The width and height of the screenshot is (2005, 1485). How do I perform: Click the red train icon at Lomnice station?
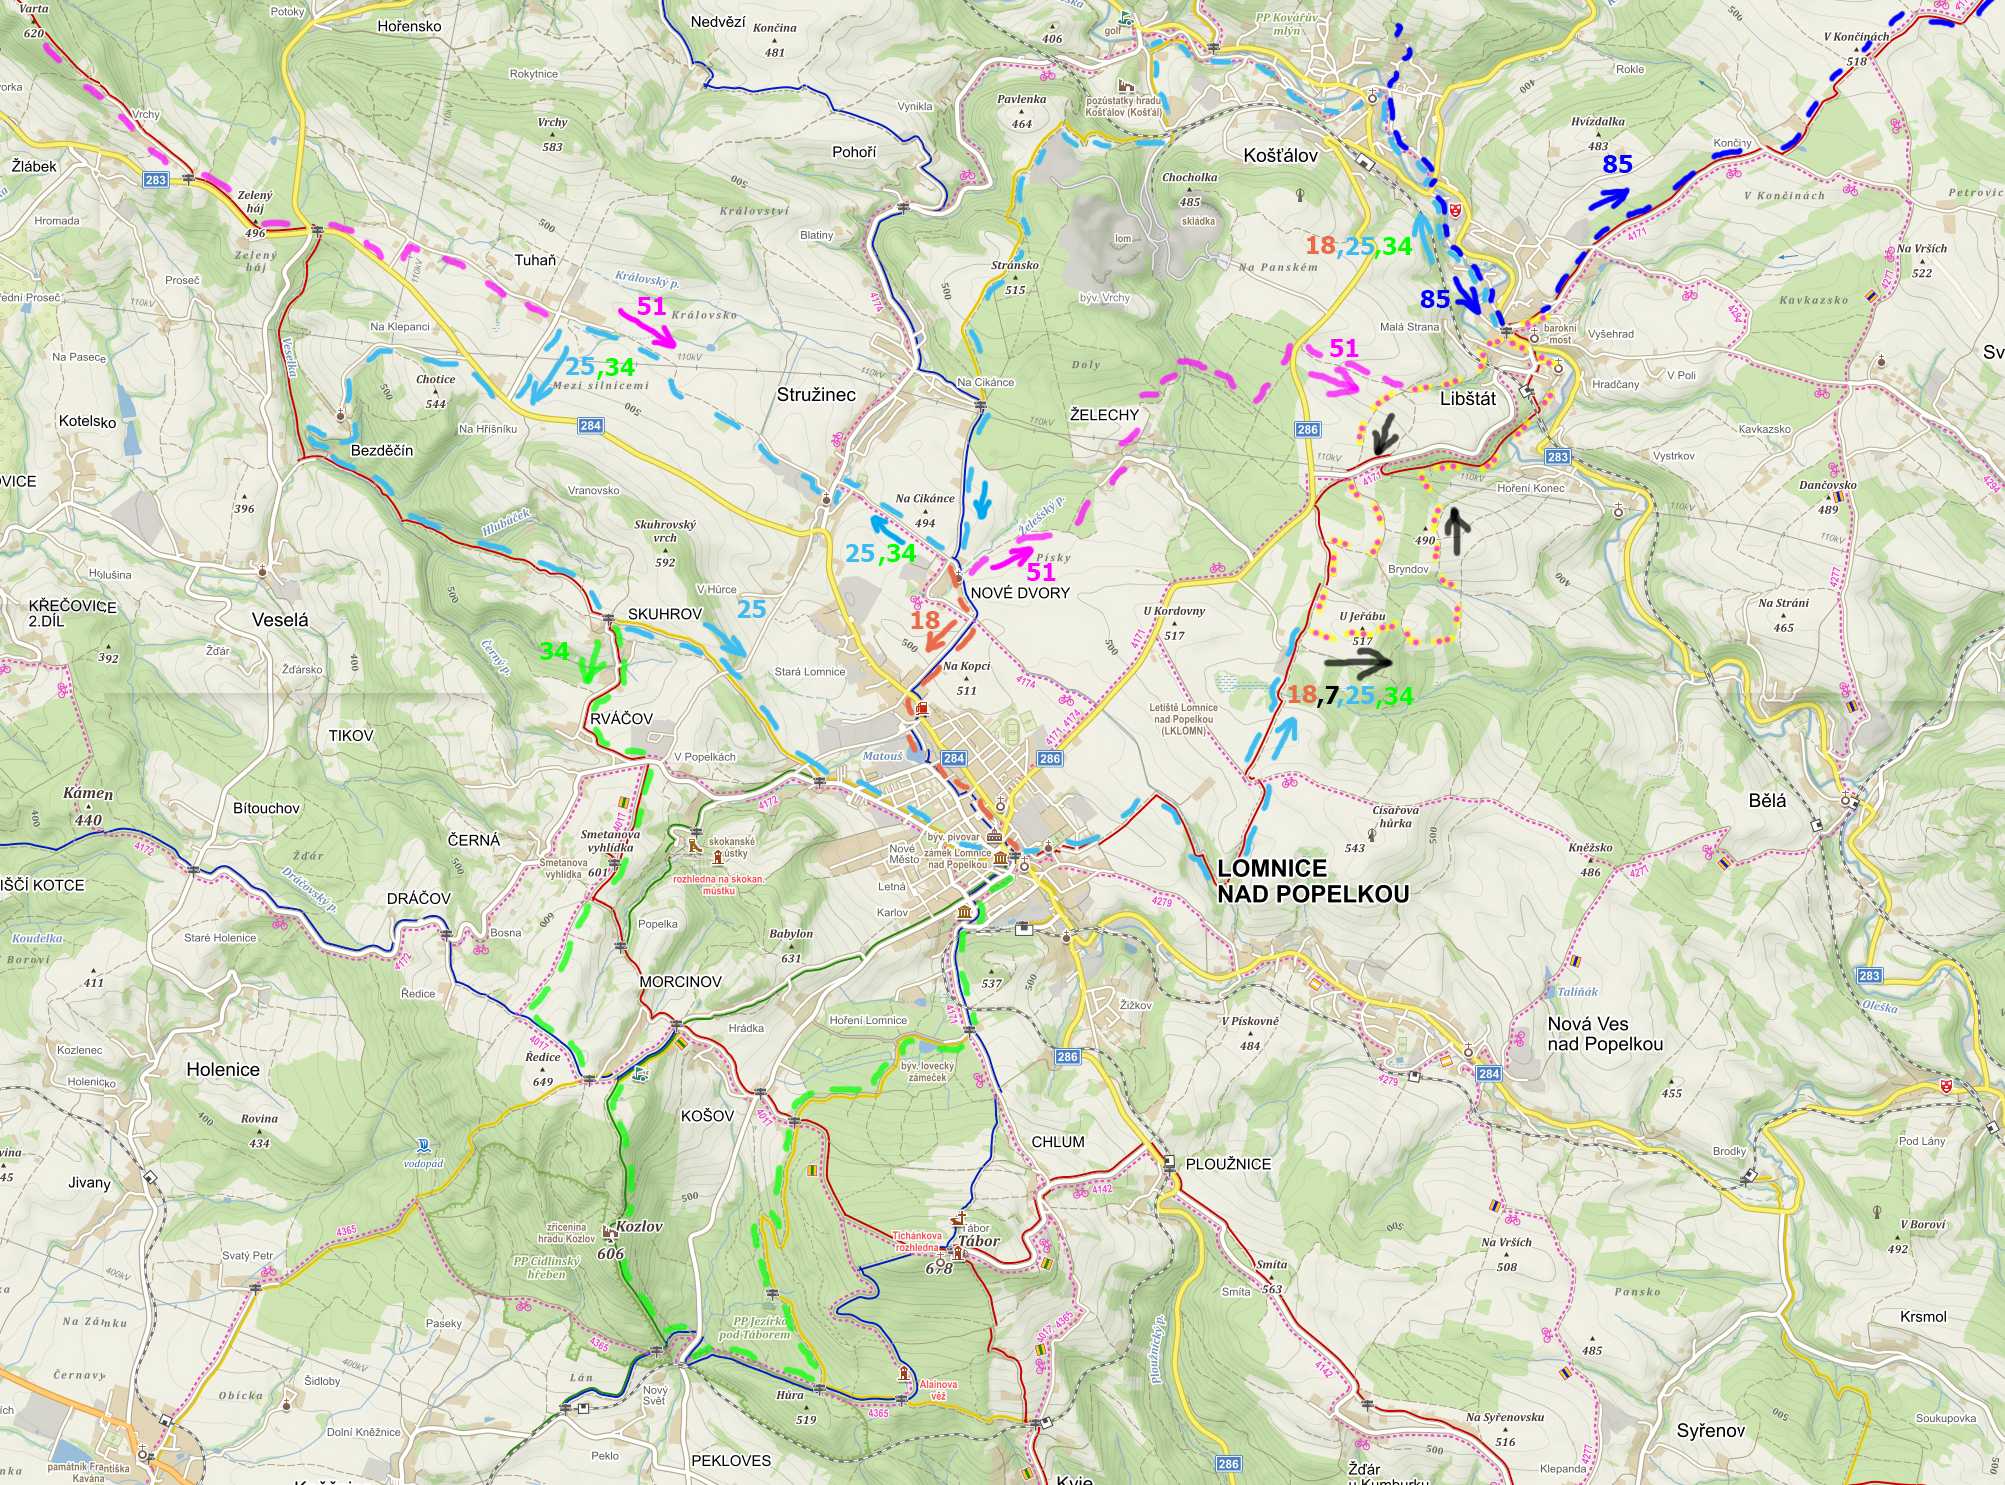tap(920, 707)
